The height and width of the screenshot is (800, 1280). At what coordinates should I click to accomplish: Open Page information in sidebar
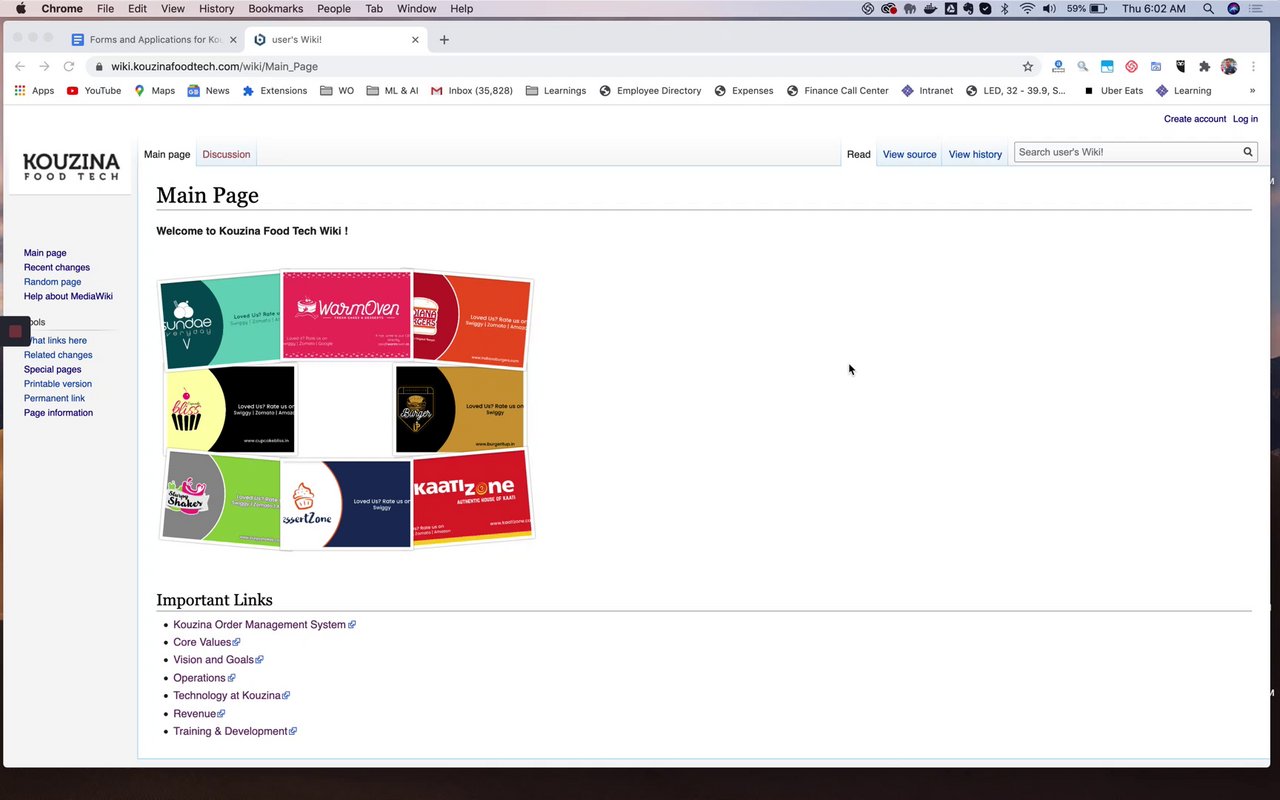point(58,412)
